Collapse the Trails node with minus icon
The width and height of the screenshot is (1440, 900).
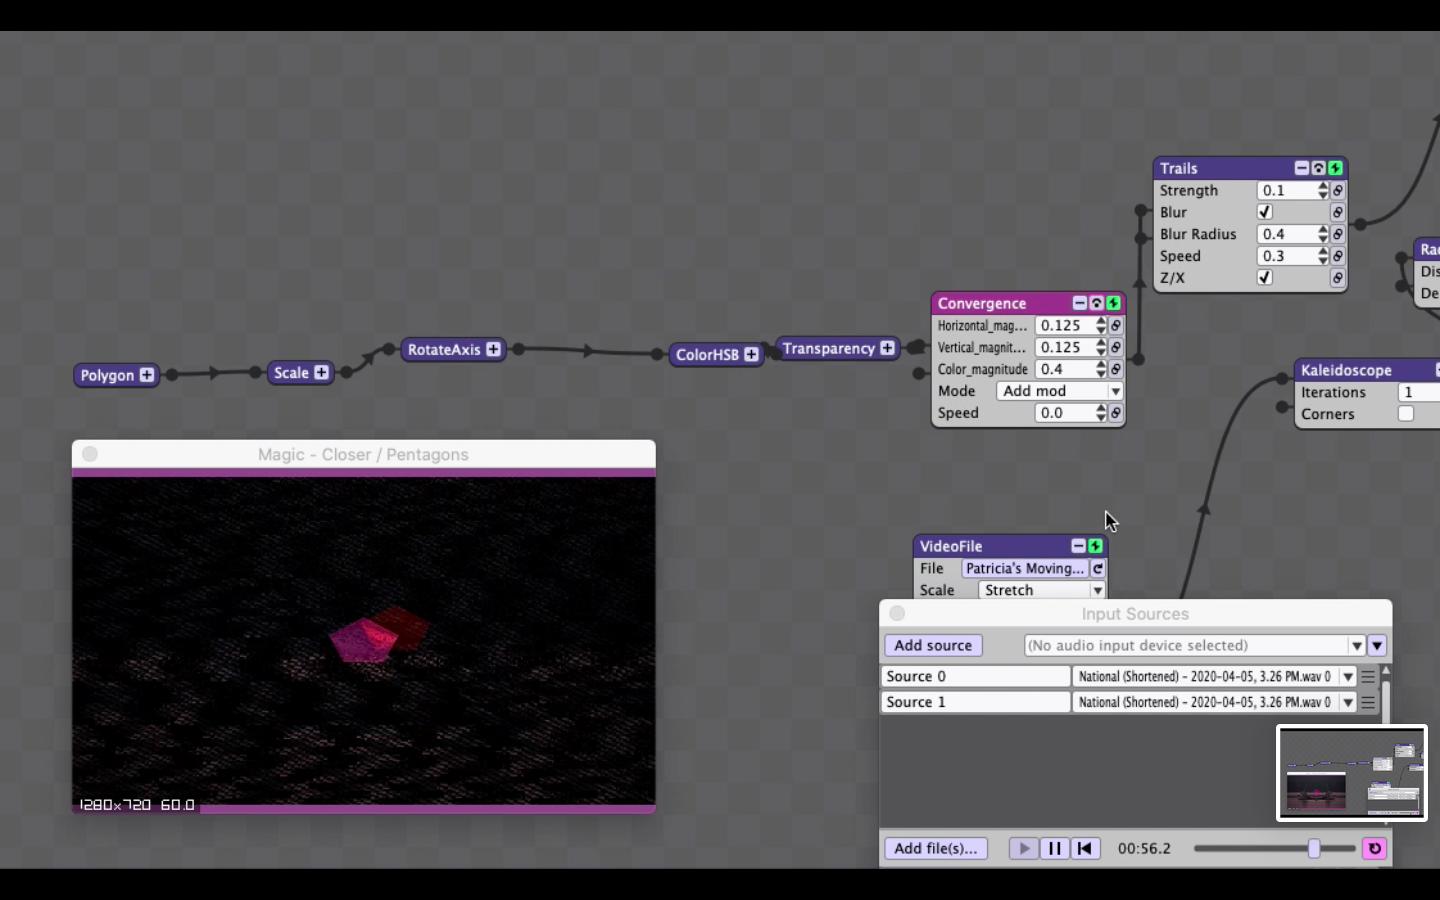coord(1301,168)
